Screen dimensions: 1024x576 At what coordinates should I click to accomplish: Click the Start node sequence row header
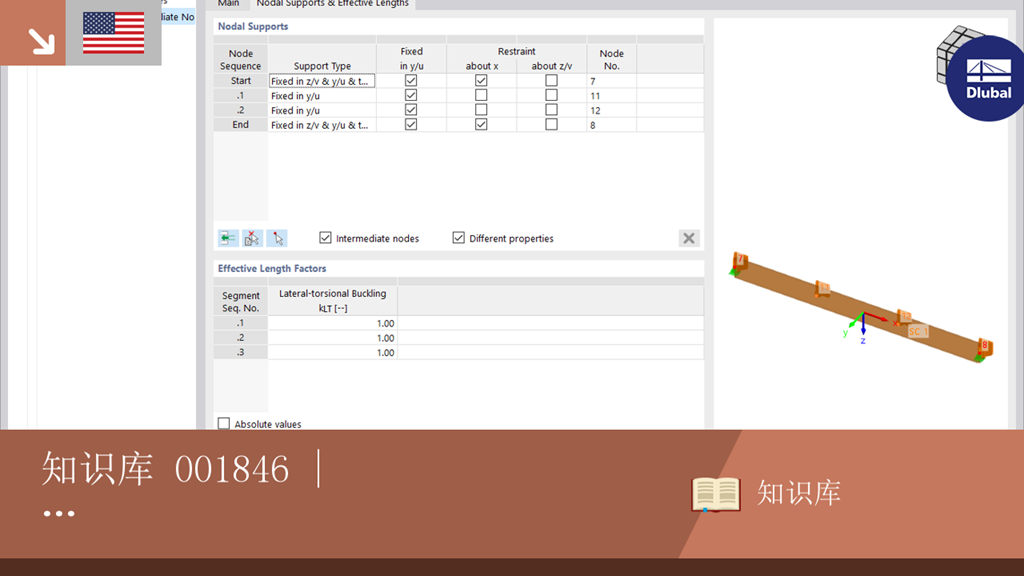coord(240,81)
